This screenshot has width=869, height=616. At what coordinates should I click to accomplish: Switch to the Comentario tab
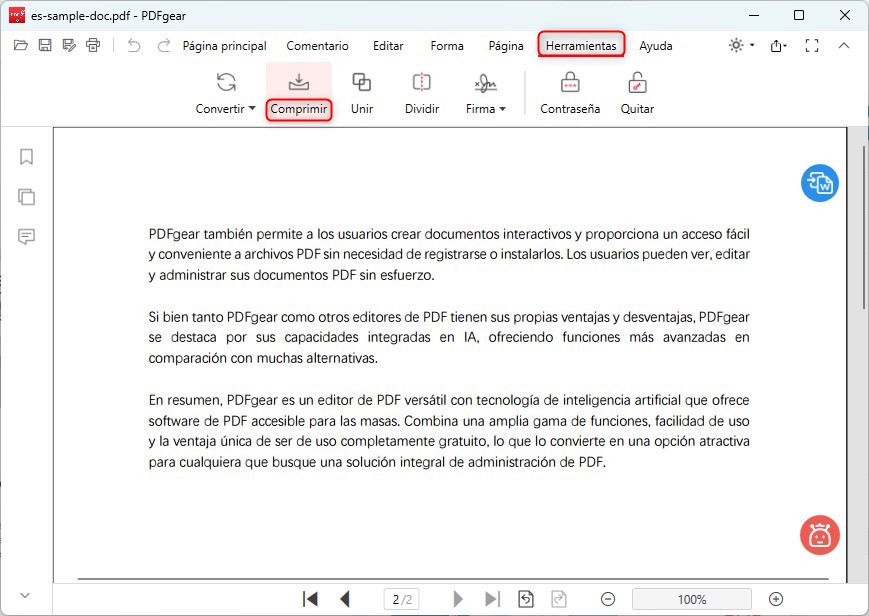318,46
